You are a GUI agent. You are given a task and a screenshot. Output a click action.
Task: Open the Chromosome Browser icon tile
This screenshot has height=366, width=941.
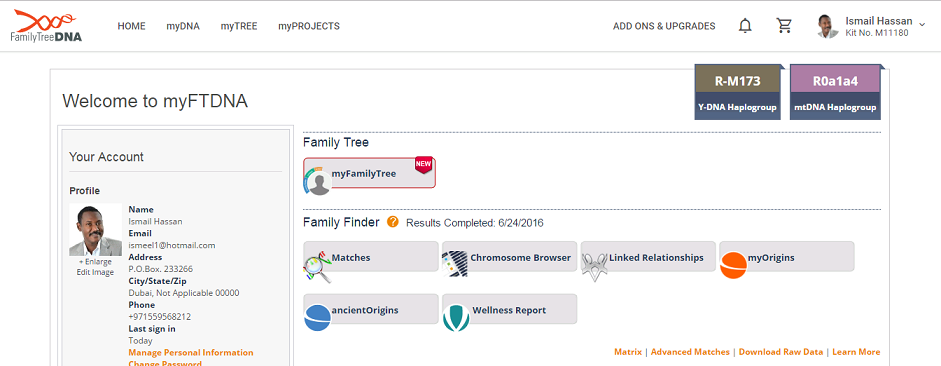[510, 257]
